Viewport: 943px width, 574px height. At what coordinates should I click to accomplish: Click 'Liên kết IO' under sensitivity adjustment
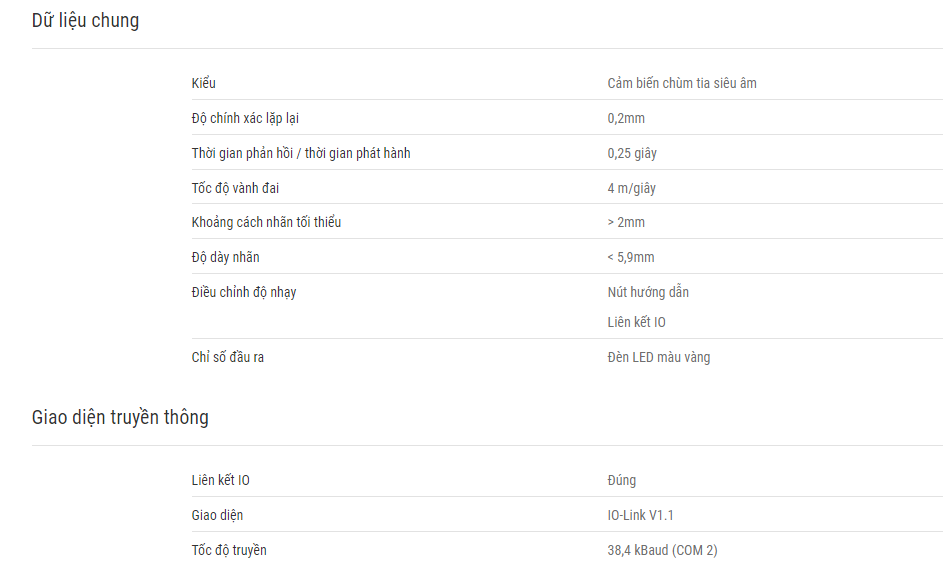[636, 322]
